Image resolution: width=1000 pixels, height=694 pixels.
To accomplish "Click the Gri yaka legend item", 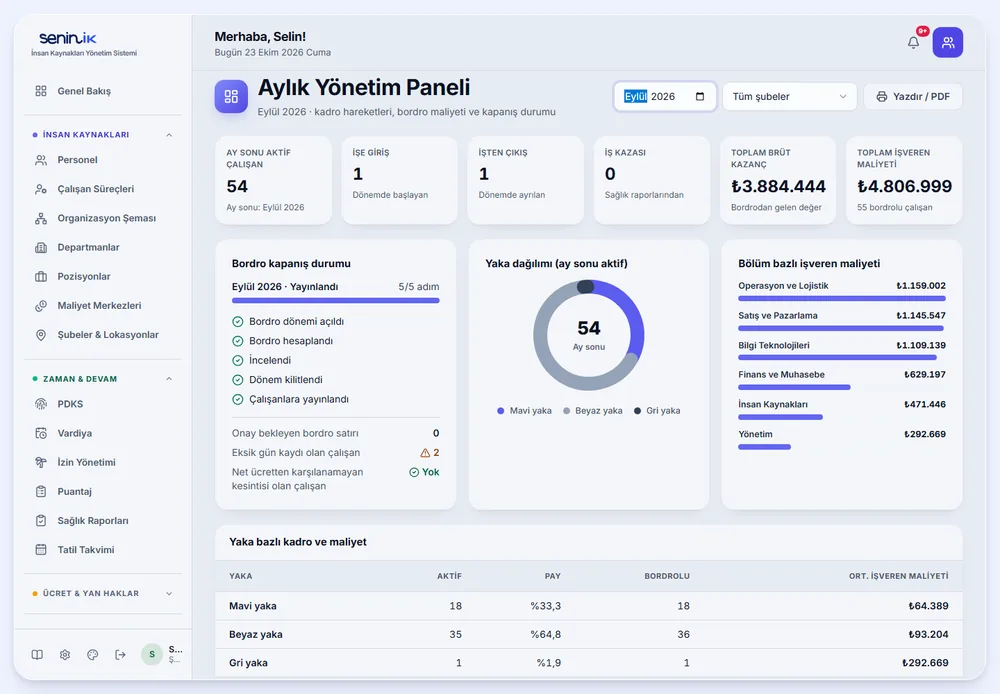I will pos(657,411).
